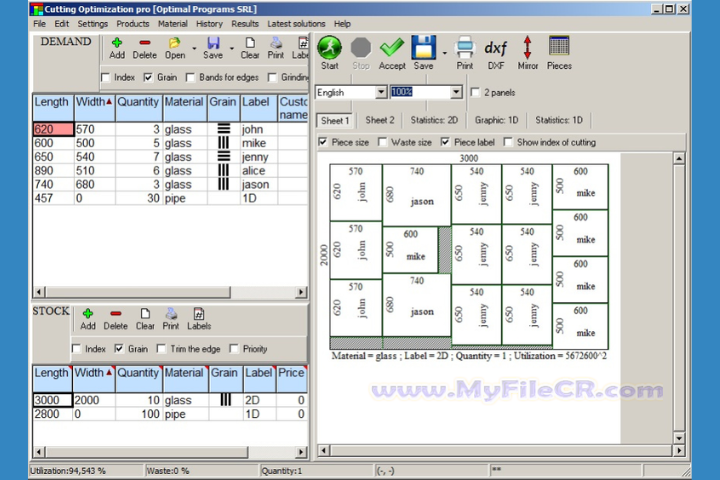The width and height of the screenshot is (720, 480).
Task: Click the layout view scroll down arrow
Action: 679,438
